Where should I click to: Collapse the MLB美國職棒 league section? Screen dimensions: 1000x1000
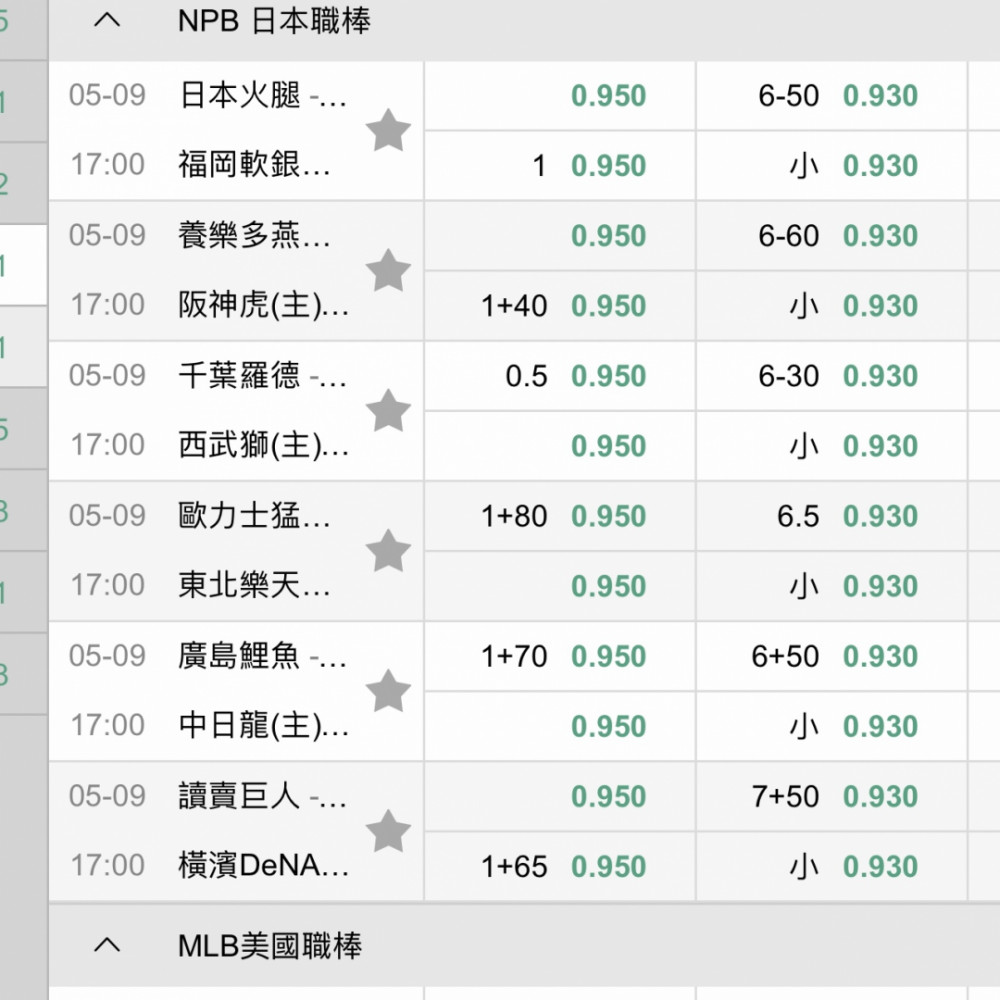(x=107, y=945)
